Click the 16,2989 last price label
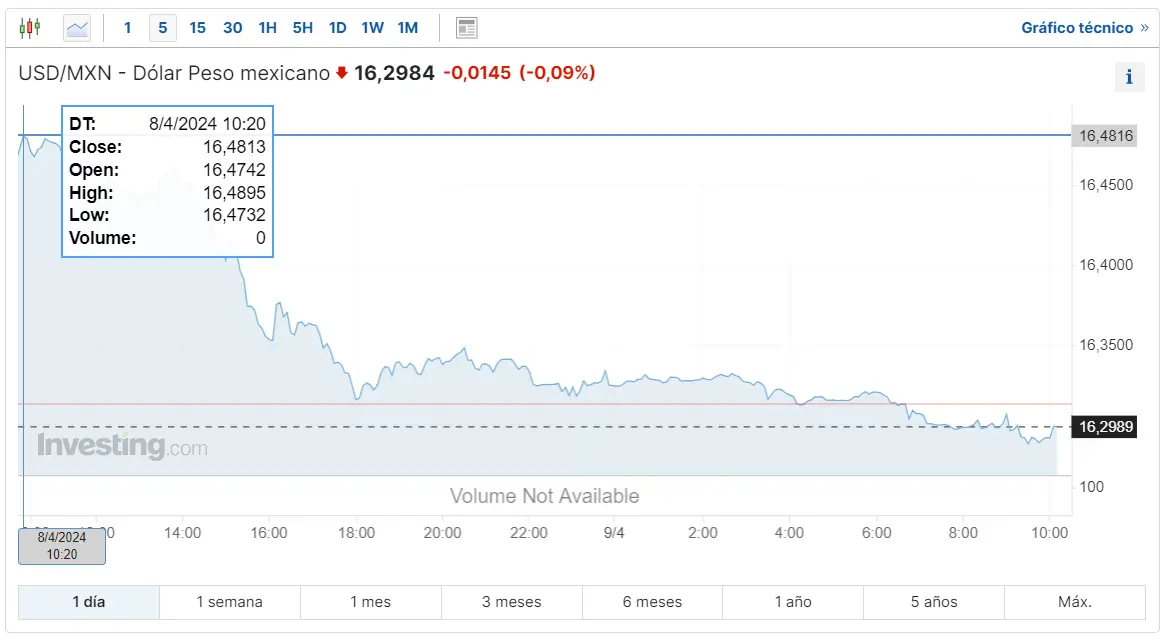This screenshot has width=1172, height=644. [x=1105, y=427]
